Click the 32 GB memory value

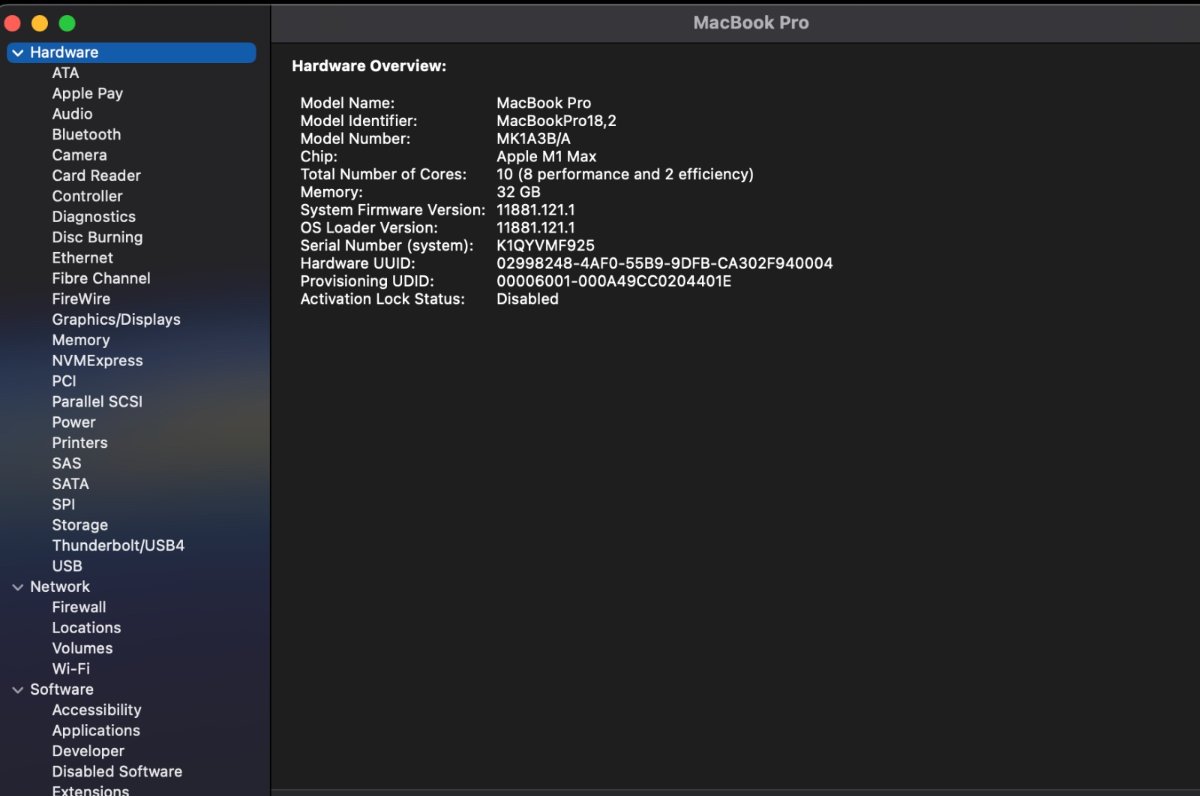[x=518, y=192]
